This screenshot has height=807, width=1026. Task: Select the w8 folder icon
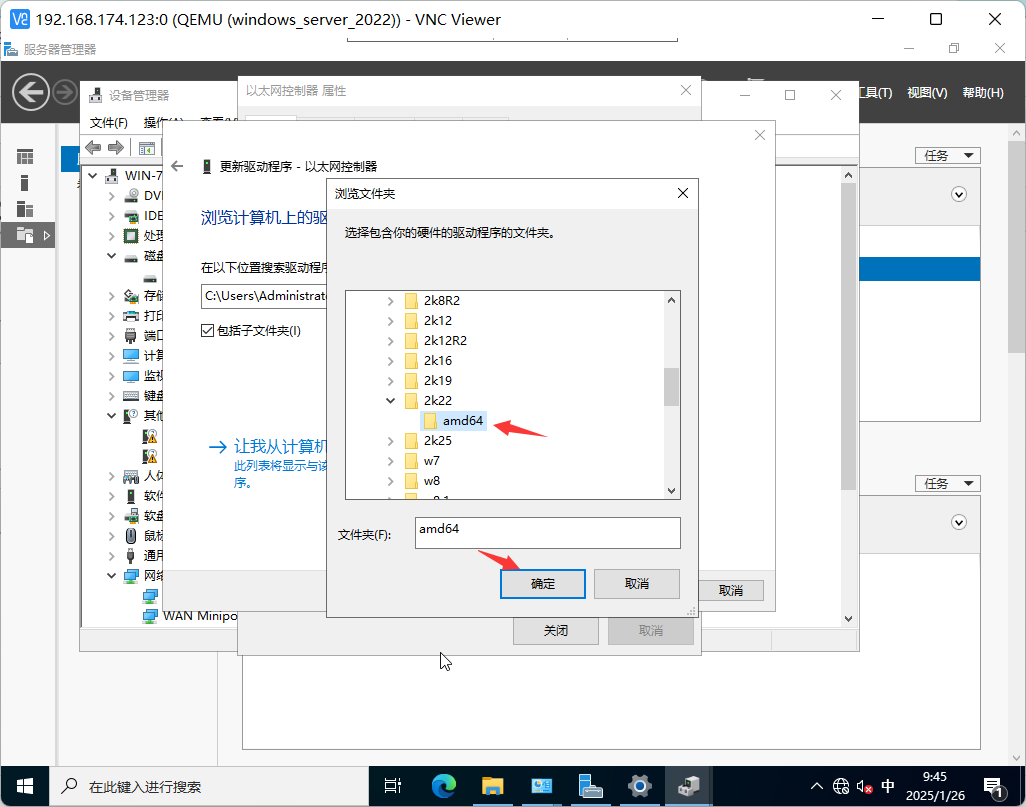coord(411,481)
